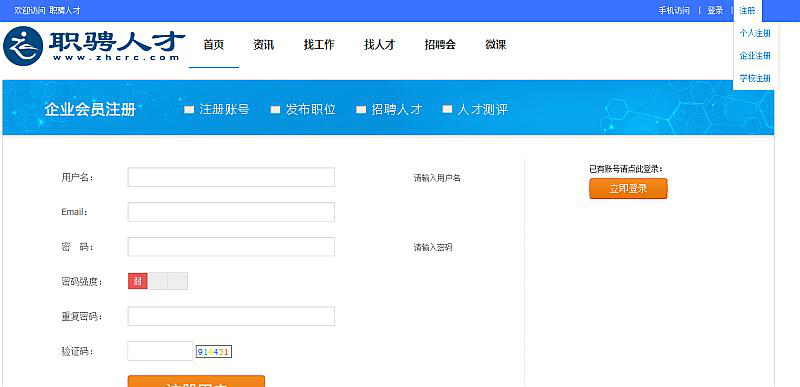Click the 招聘人才 step icon
800x387 pixels.
(361, 110)
